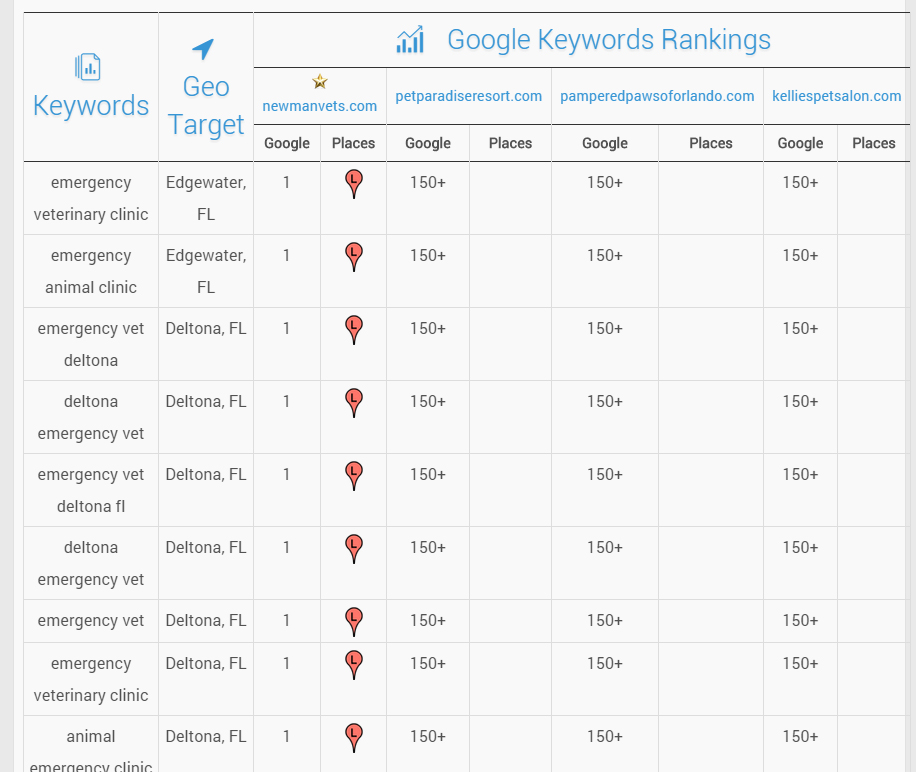Click the Places pin for Deltona emergency veterinary clinic
Image resolution: width=916 pixels, height=772 pixels.
point(353,665)
